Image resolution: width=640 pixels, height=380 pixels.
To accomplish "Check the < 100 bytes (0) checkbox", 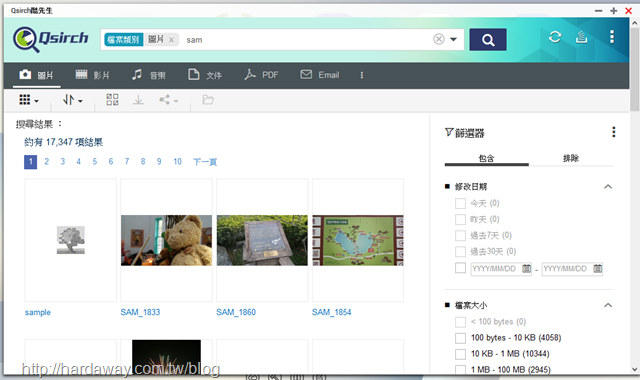I will [x=460, y=322].
